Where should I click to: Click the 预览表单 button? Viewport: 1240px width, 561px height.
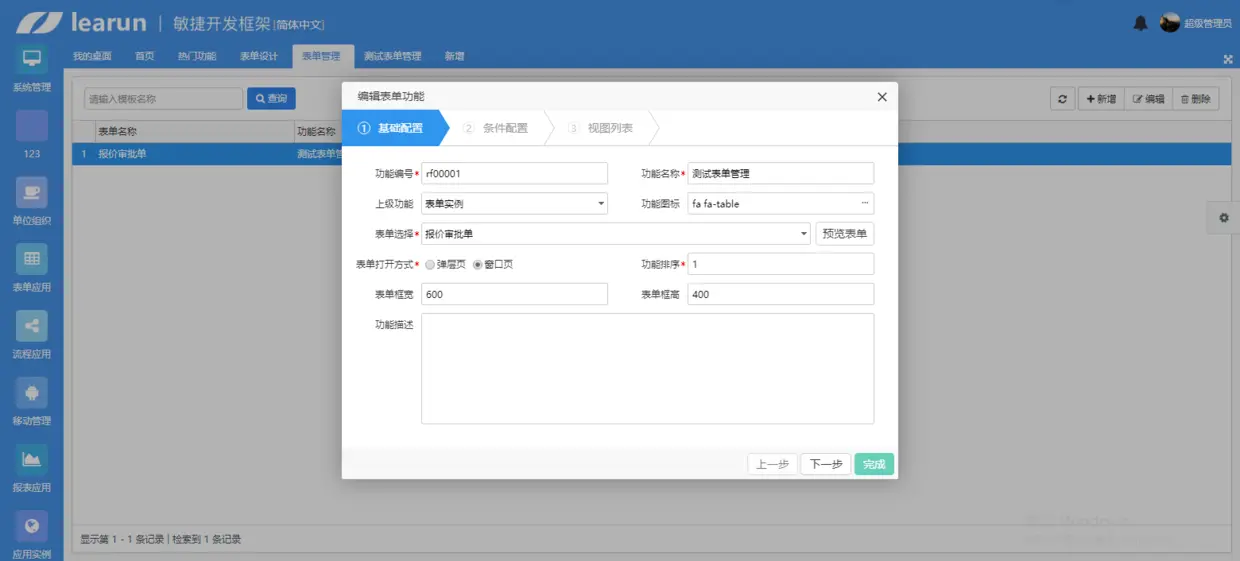[x=845, y=234]
